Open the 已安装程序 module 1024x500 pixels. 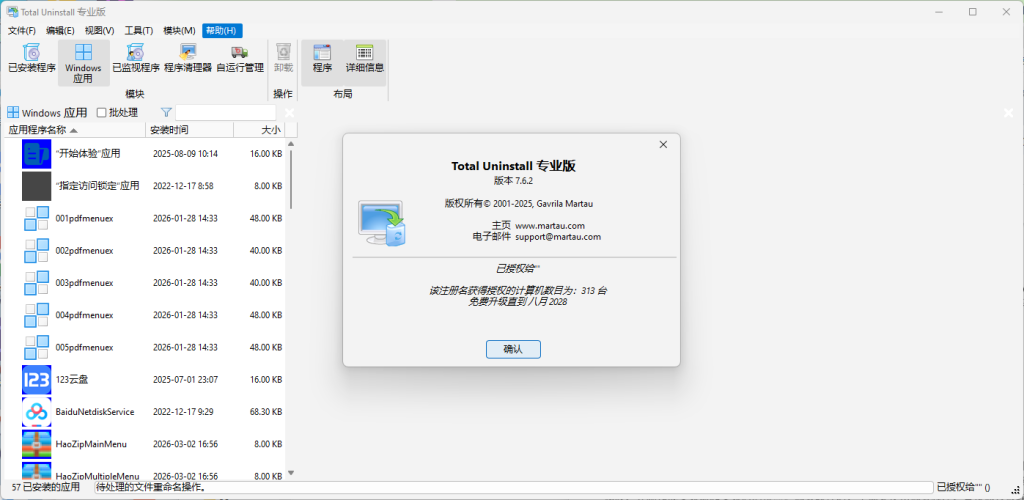(x=31, y=58)
